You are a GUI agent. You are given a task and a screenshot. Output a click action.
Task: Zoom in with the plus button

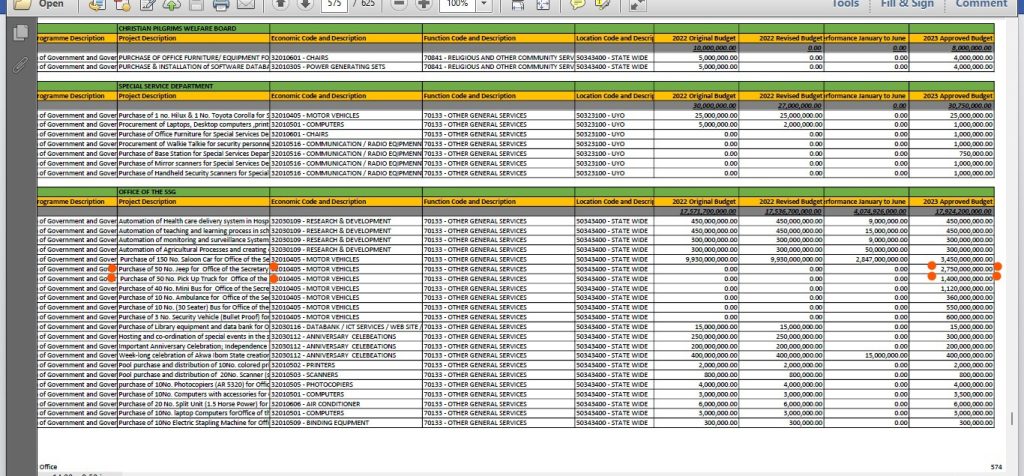point(424,3)
